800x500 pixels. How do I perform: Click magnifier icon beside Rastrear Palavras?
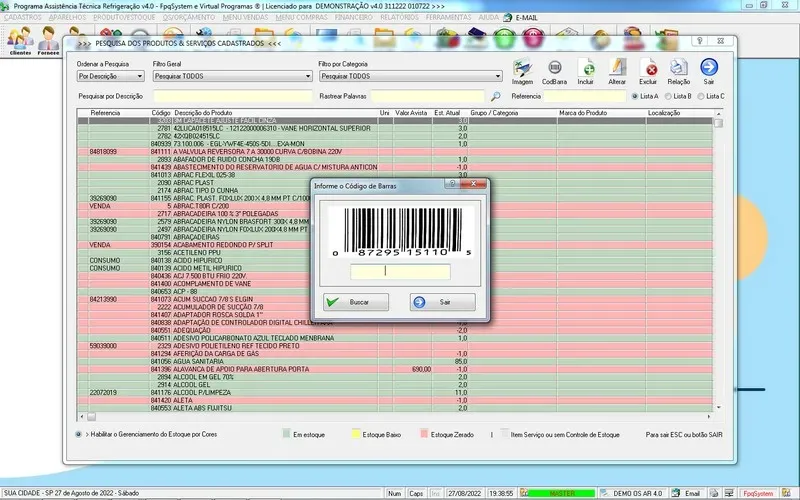pos(495,96)
